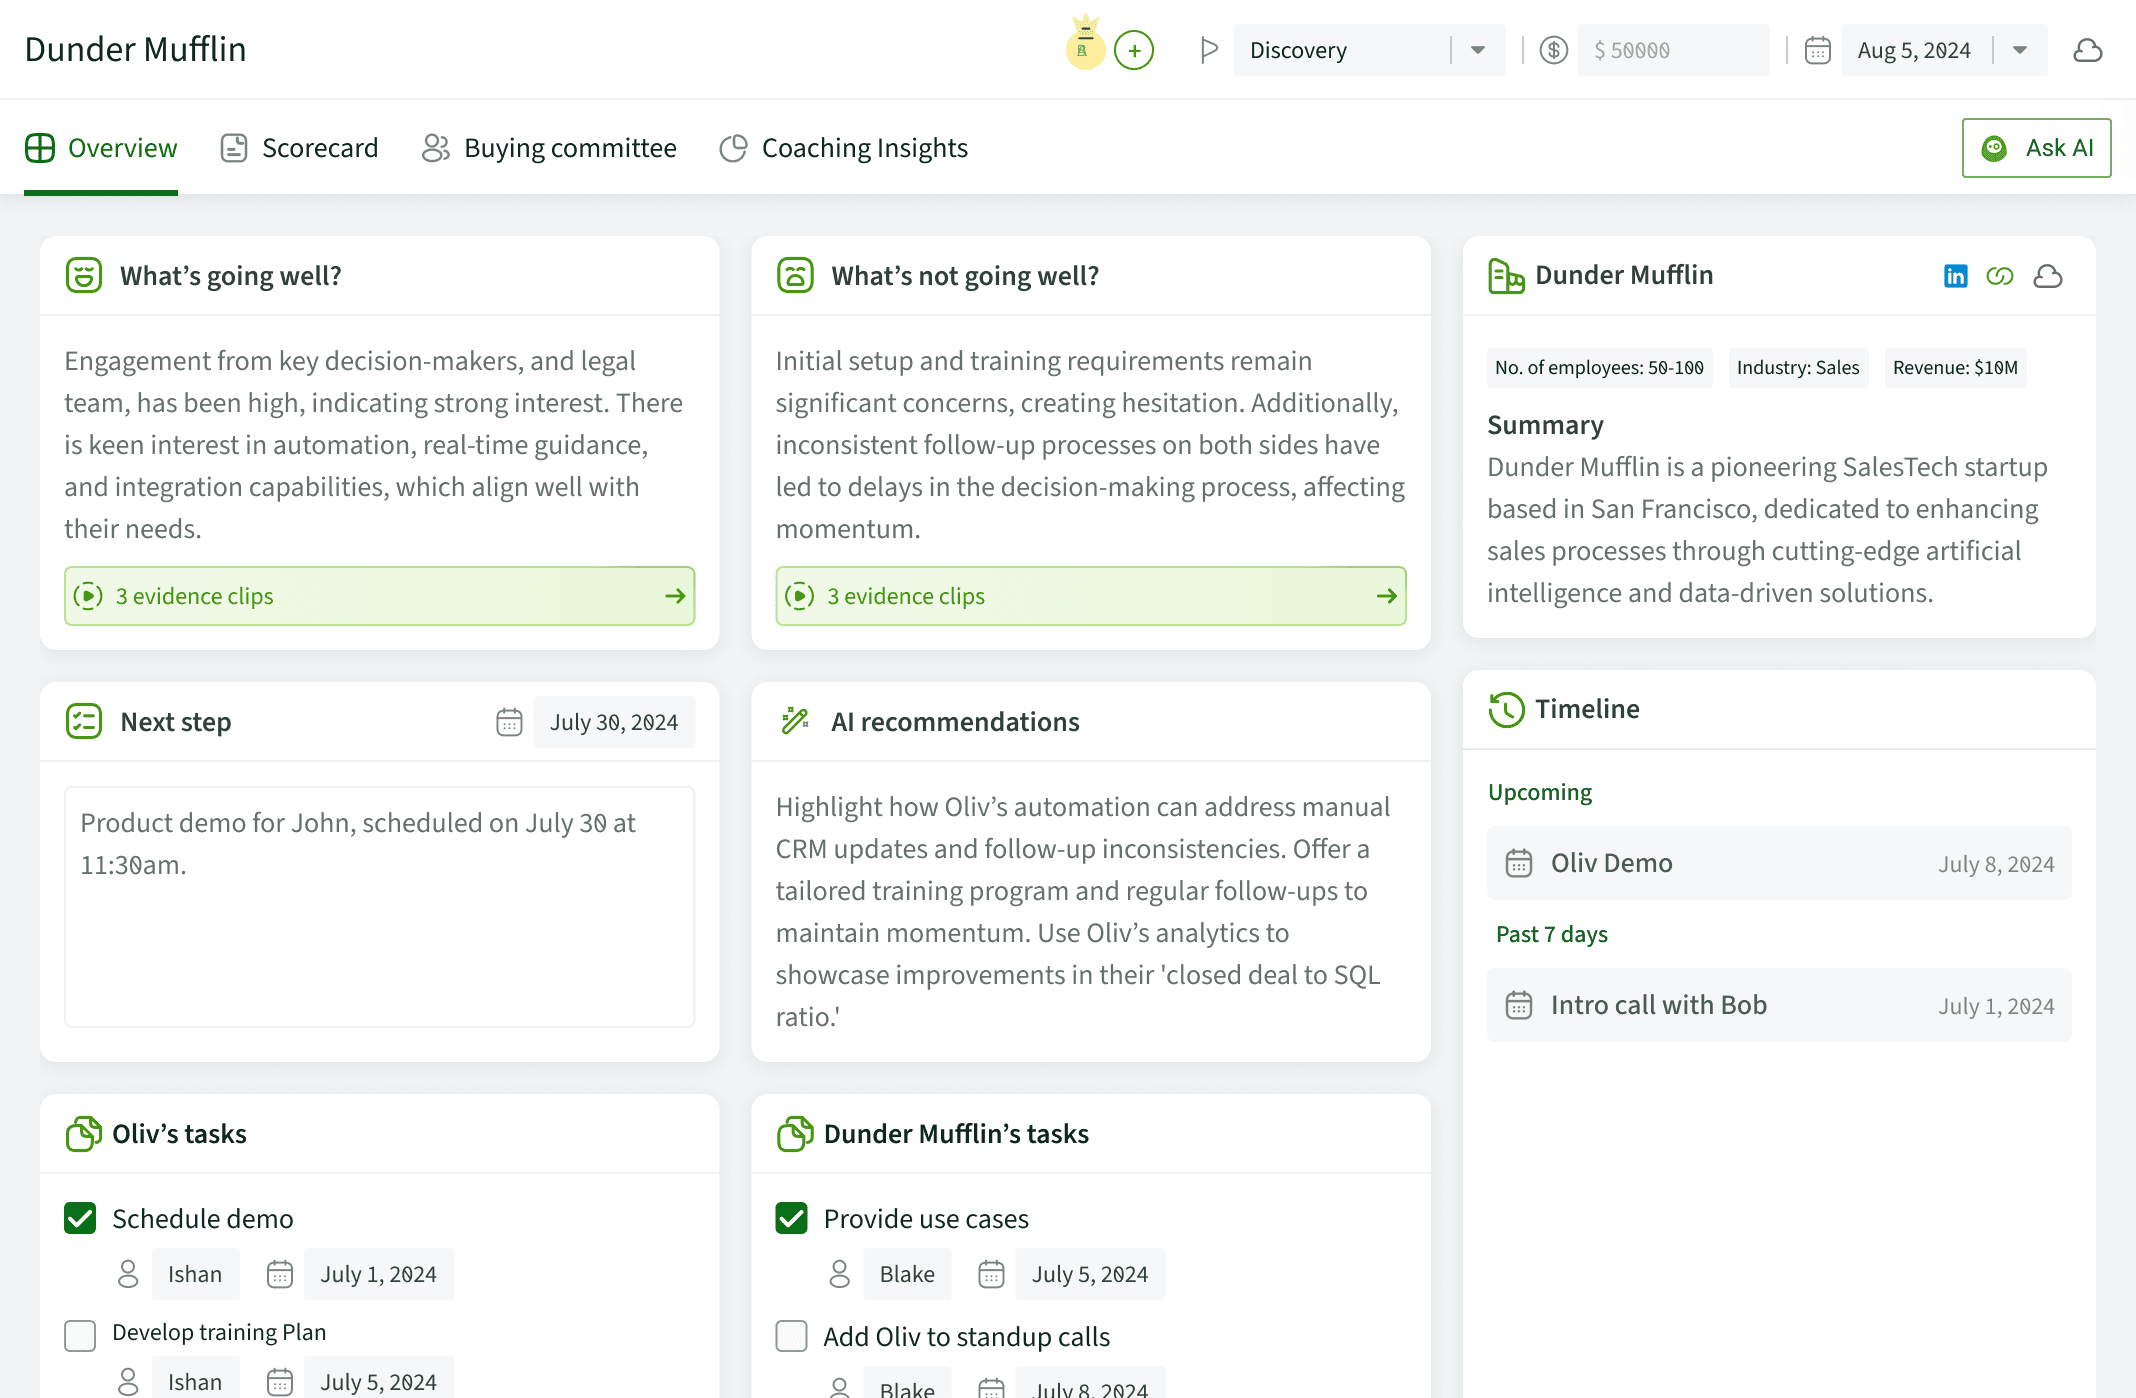2136x1398 pixels.
Task: Click the yellow user avatar icon
Action: coord(1085,48)
